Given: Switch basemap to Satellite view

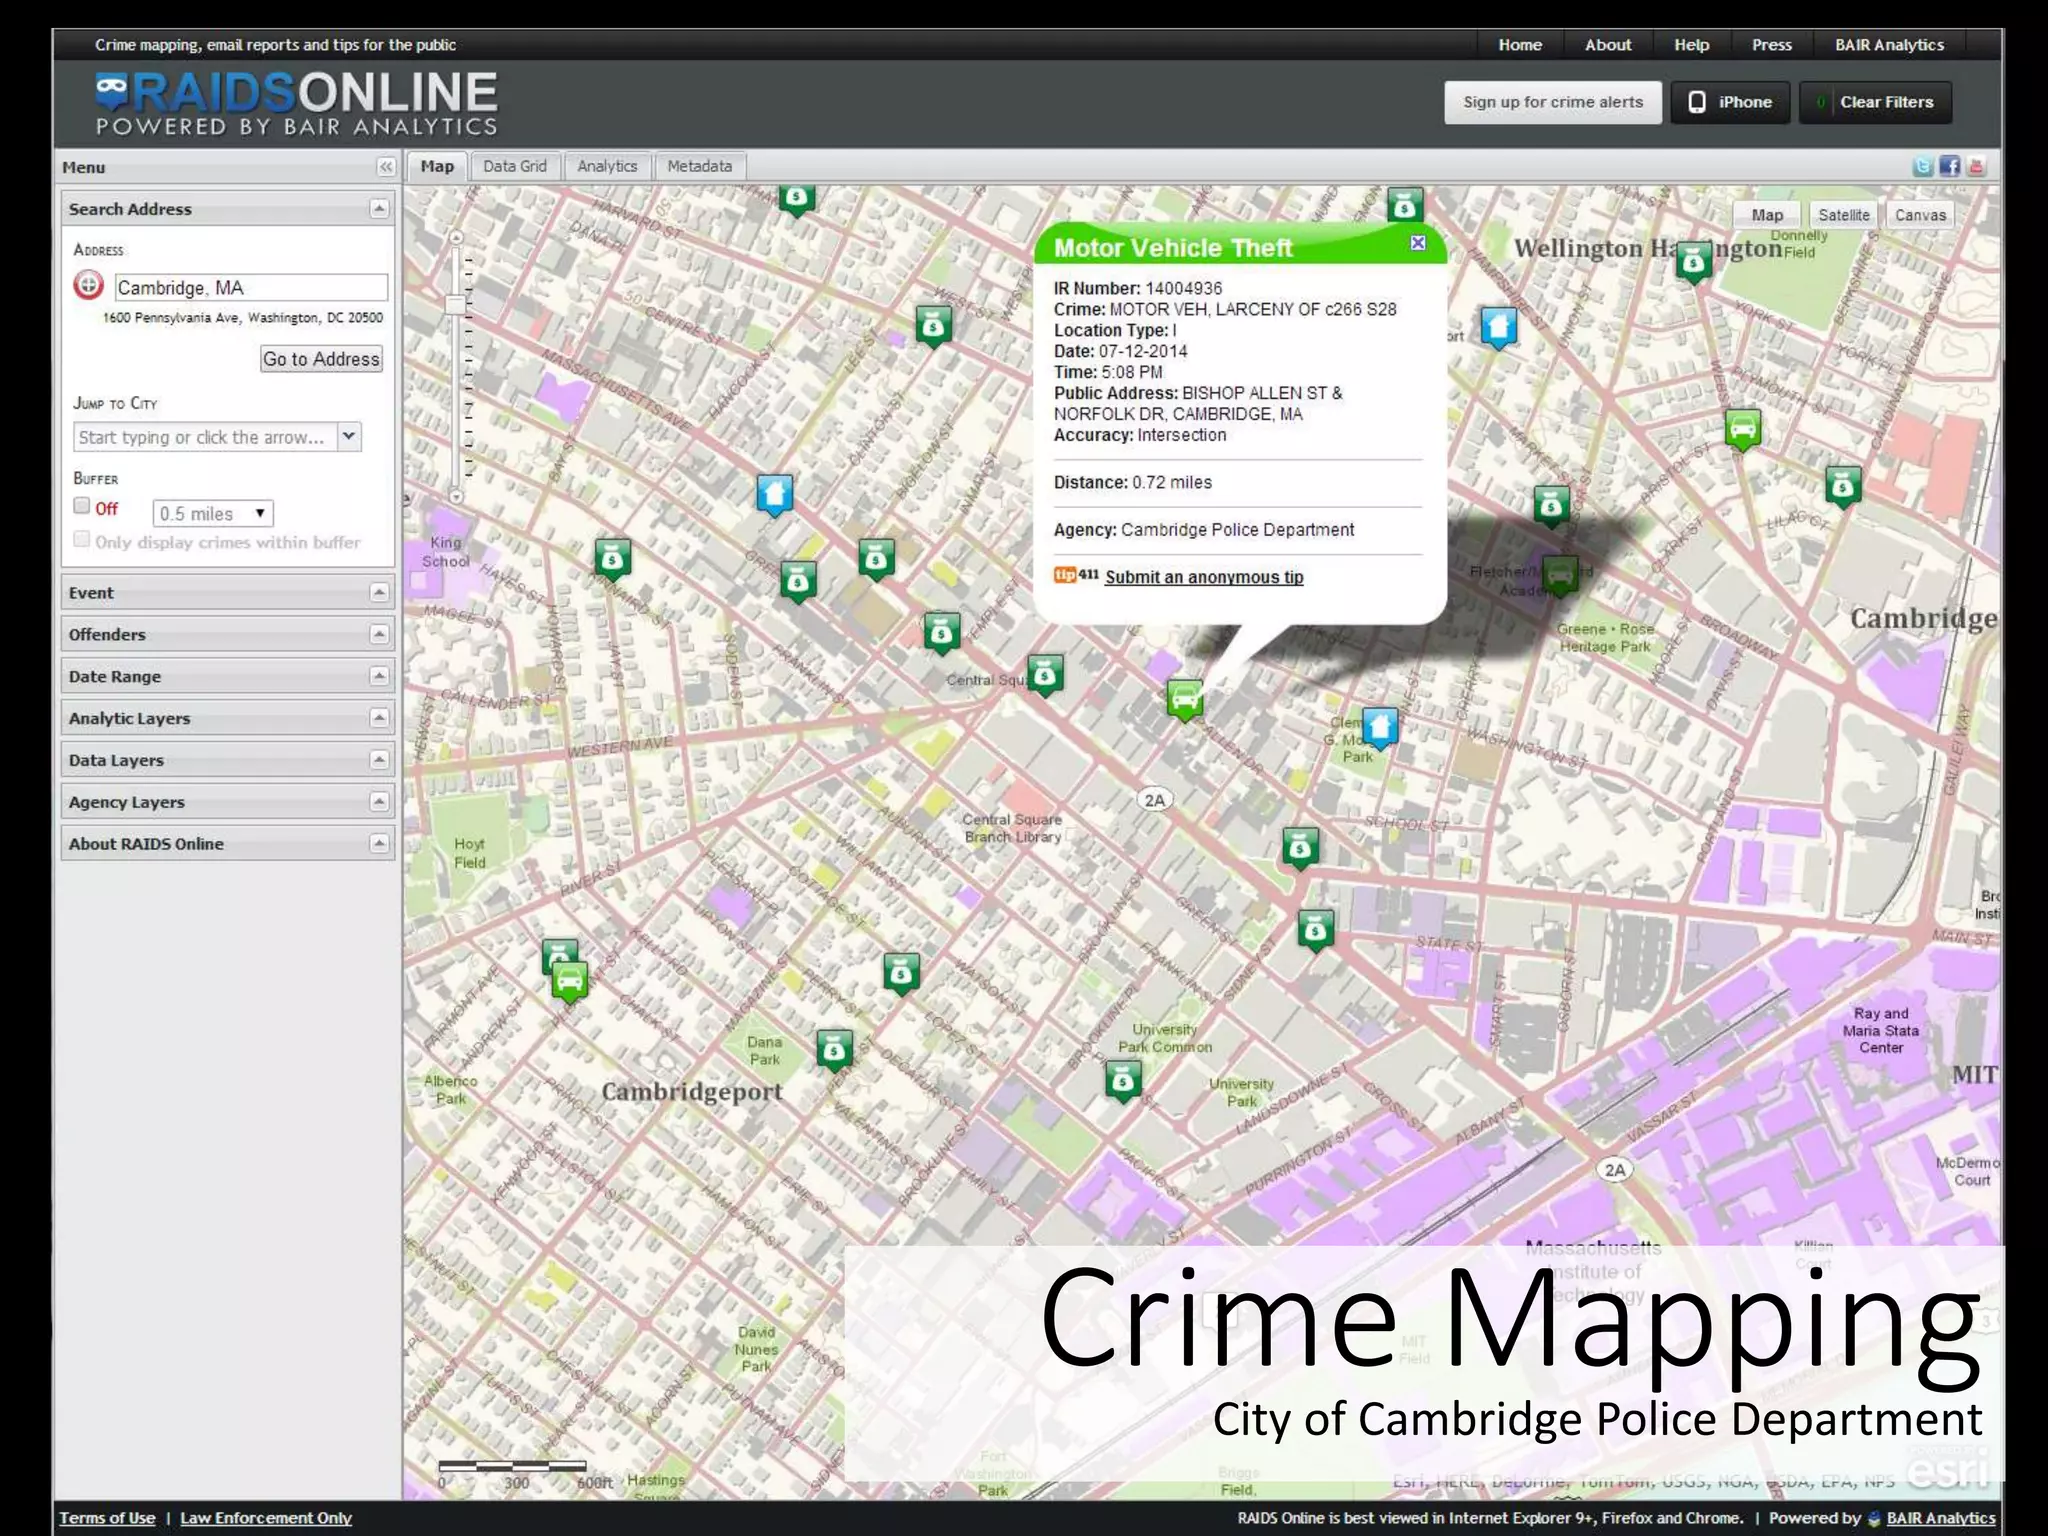Looking at the screenshot, I should (1843, 215).
